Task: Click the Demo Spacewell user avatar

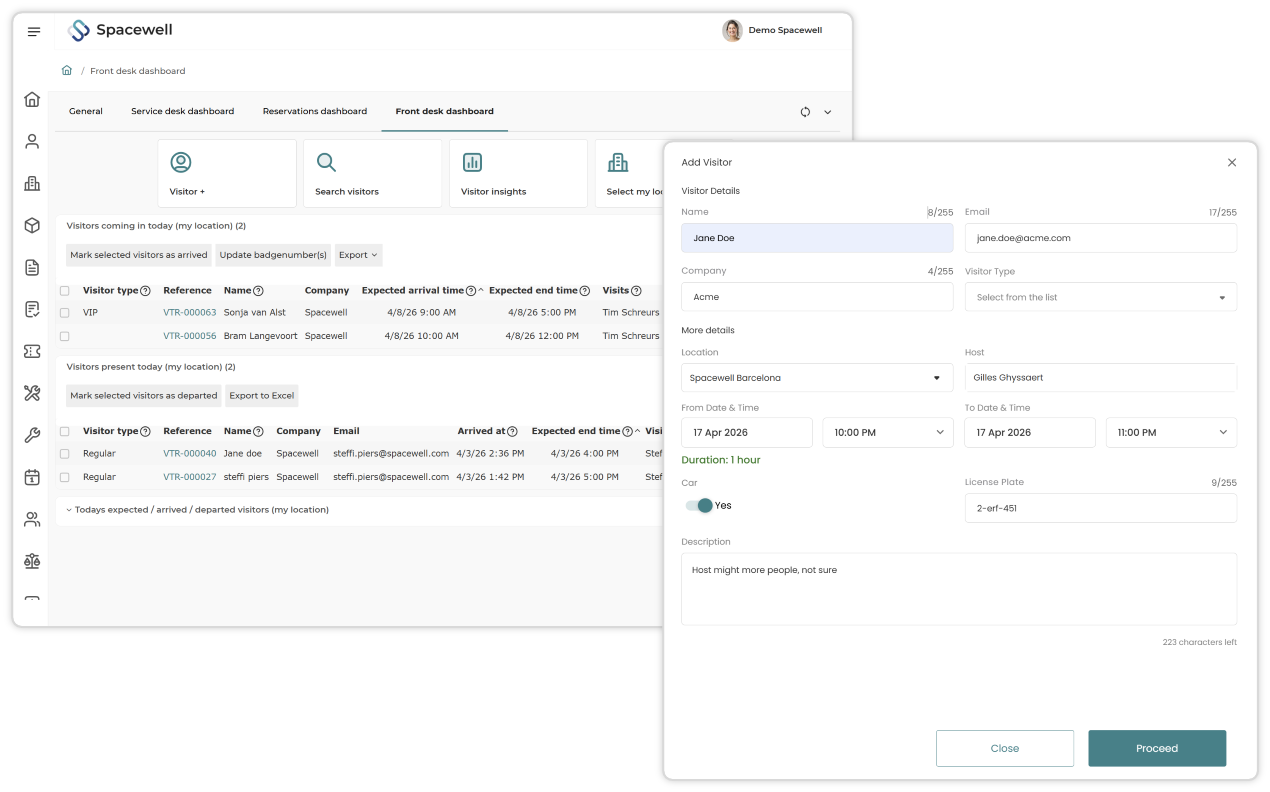Action: [732, 31]
